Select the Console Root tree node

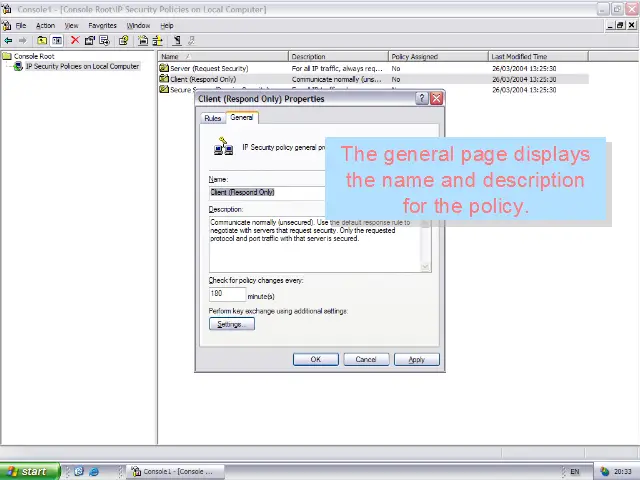coord(33,57)
